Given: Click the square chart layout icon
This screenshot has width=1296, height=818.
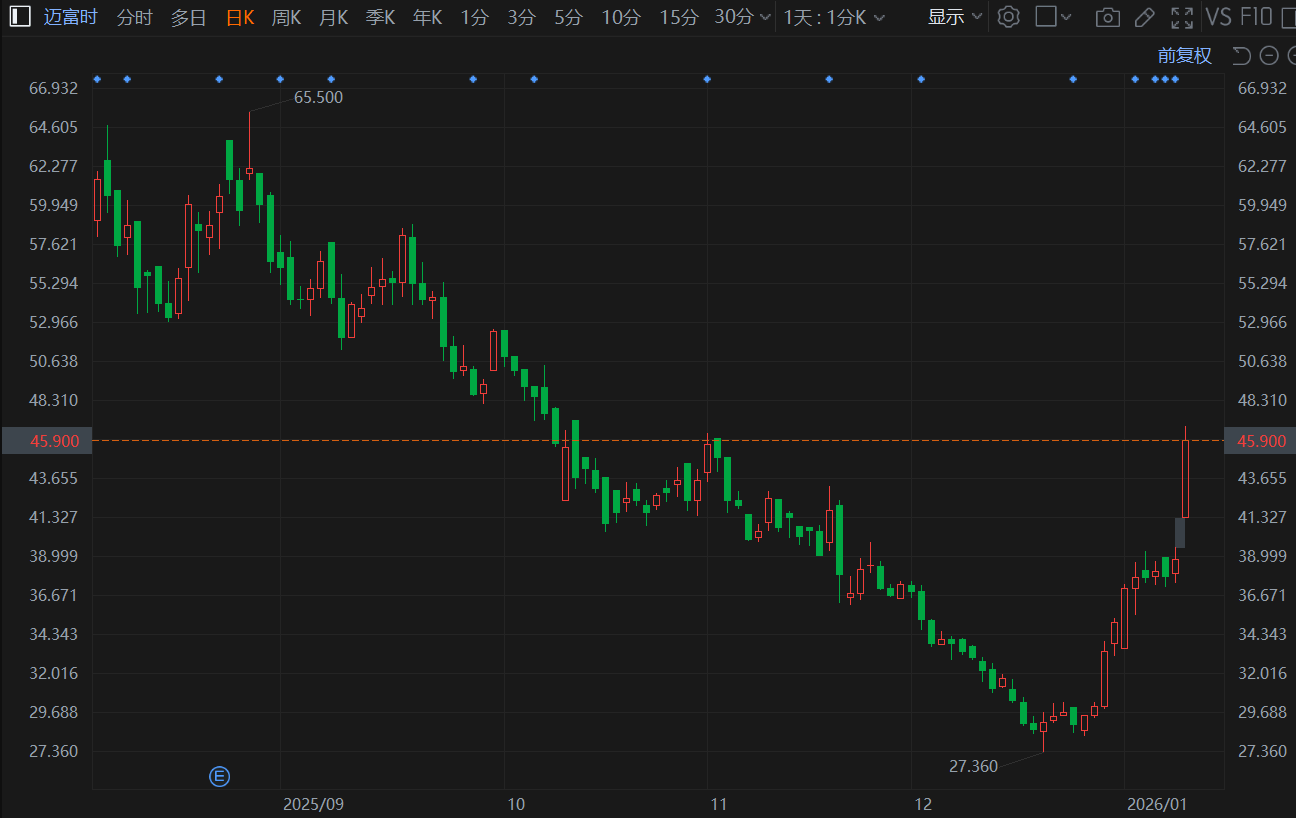Looking at the screenshot, I should 1045,17.
